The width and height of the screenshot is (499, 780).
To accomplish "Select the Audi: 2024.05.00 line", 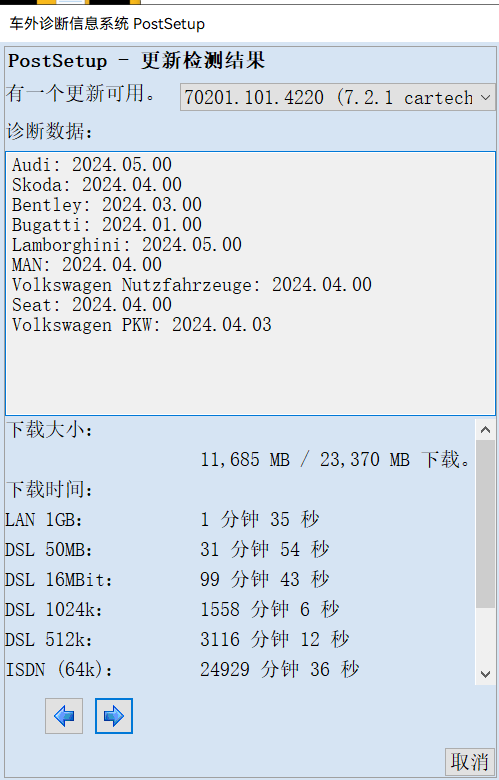I will (x=92, y=165).
